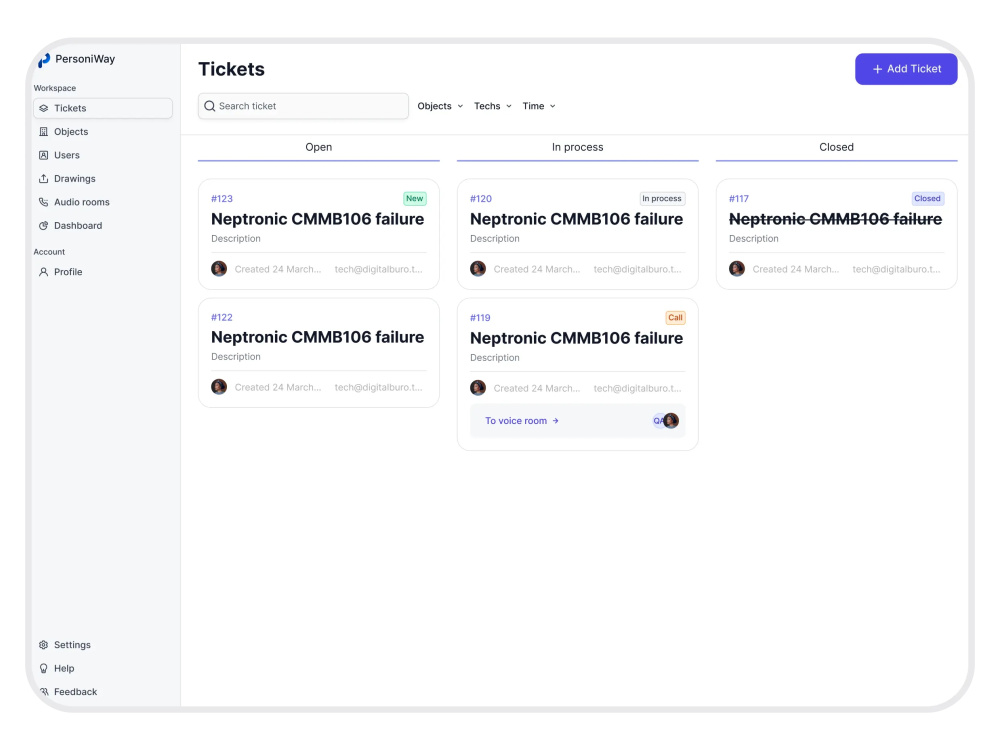Click the arrow after To voice room

tap(555, 421)
